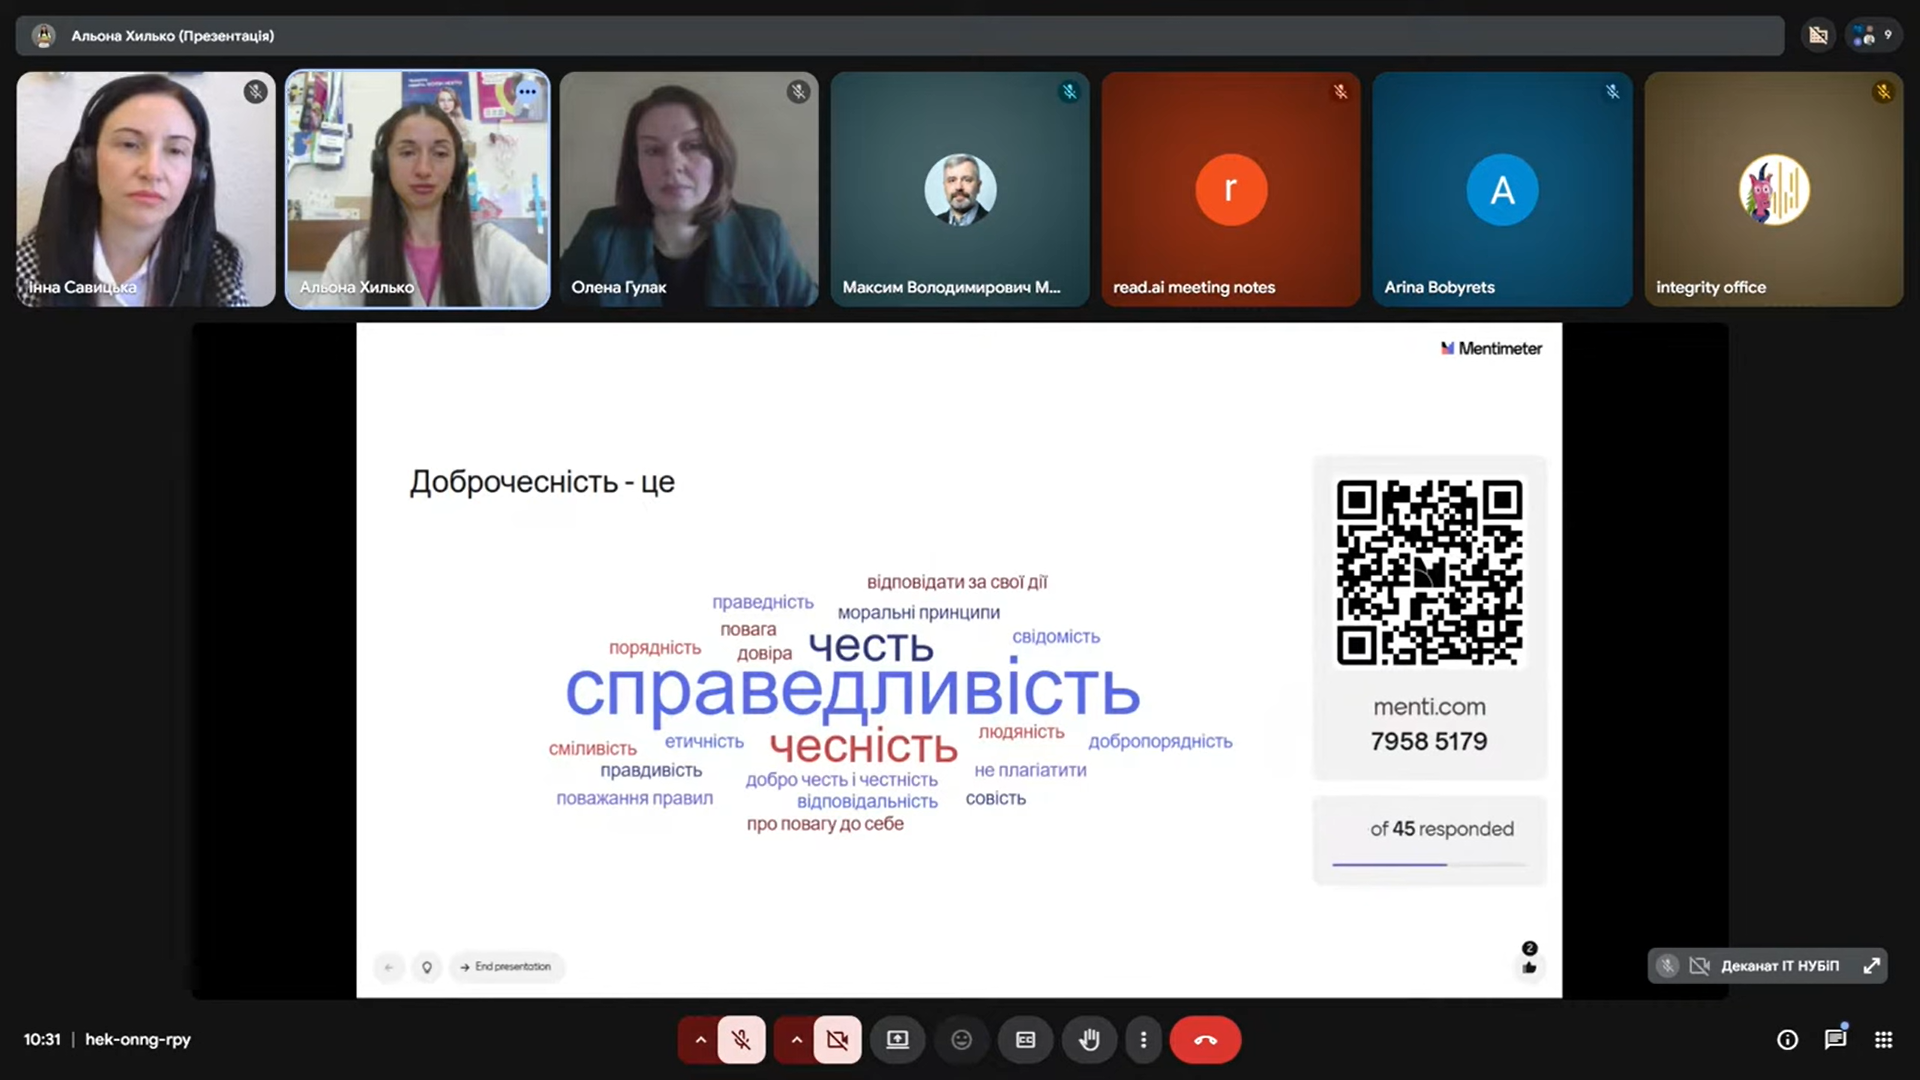Click the responded progress bar
The image size is (1920, 1080).
pos(1429,864)
